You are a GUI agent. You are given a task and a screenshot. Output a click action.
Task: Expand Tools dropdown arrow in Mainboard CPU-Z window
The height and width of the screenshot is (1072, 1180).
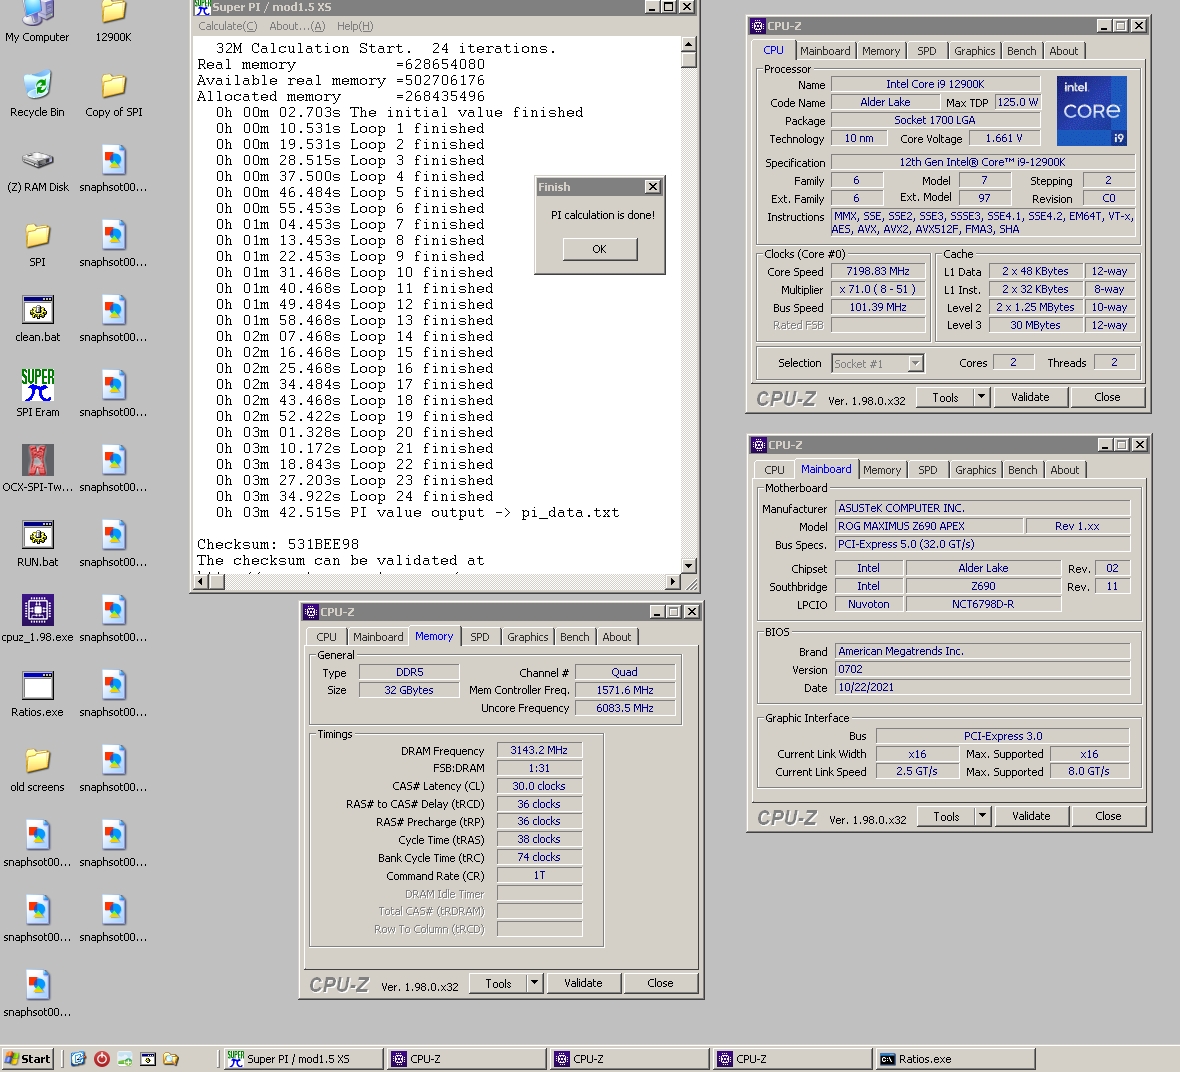coord(982,816)
